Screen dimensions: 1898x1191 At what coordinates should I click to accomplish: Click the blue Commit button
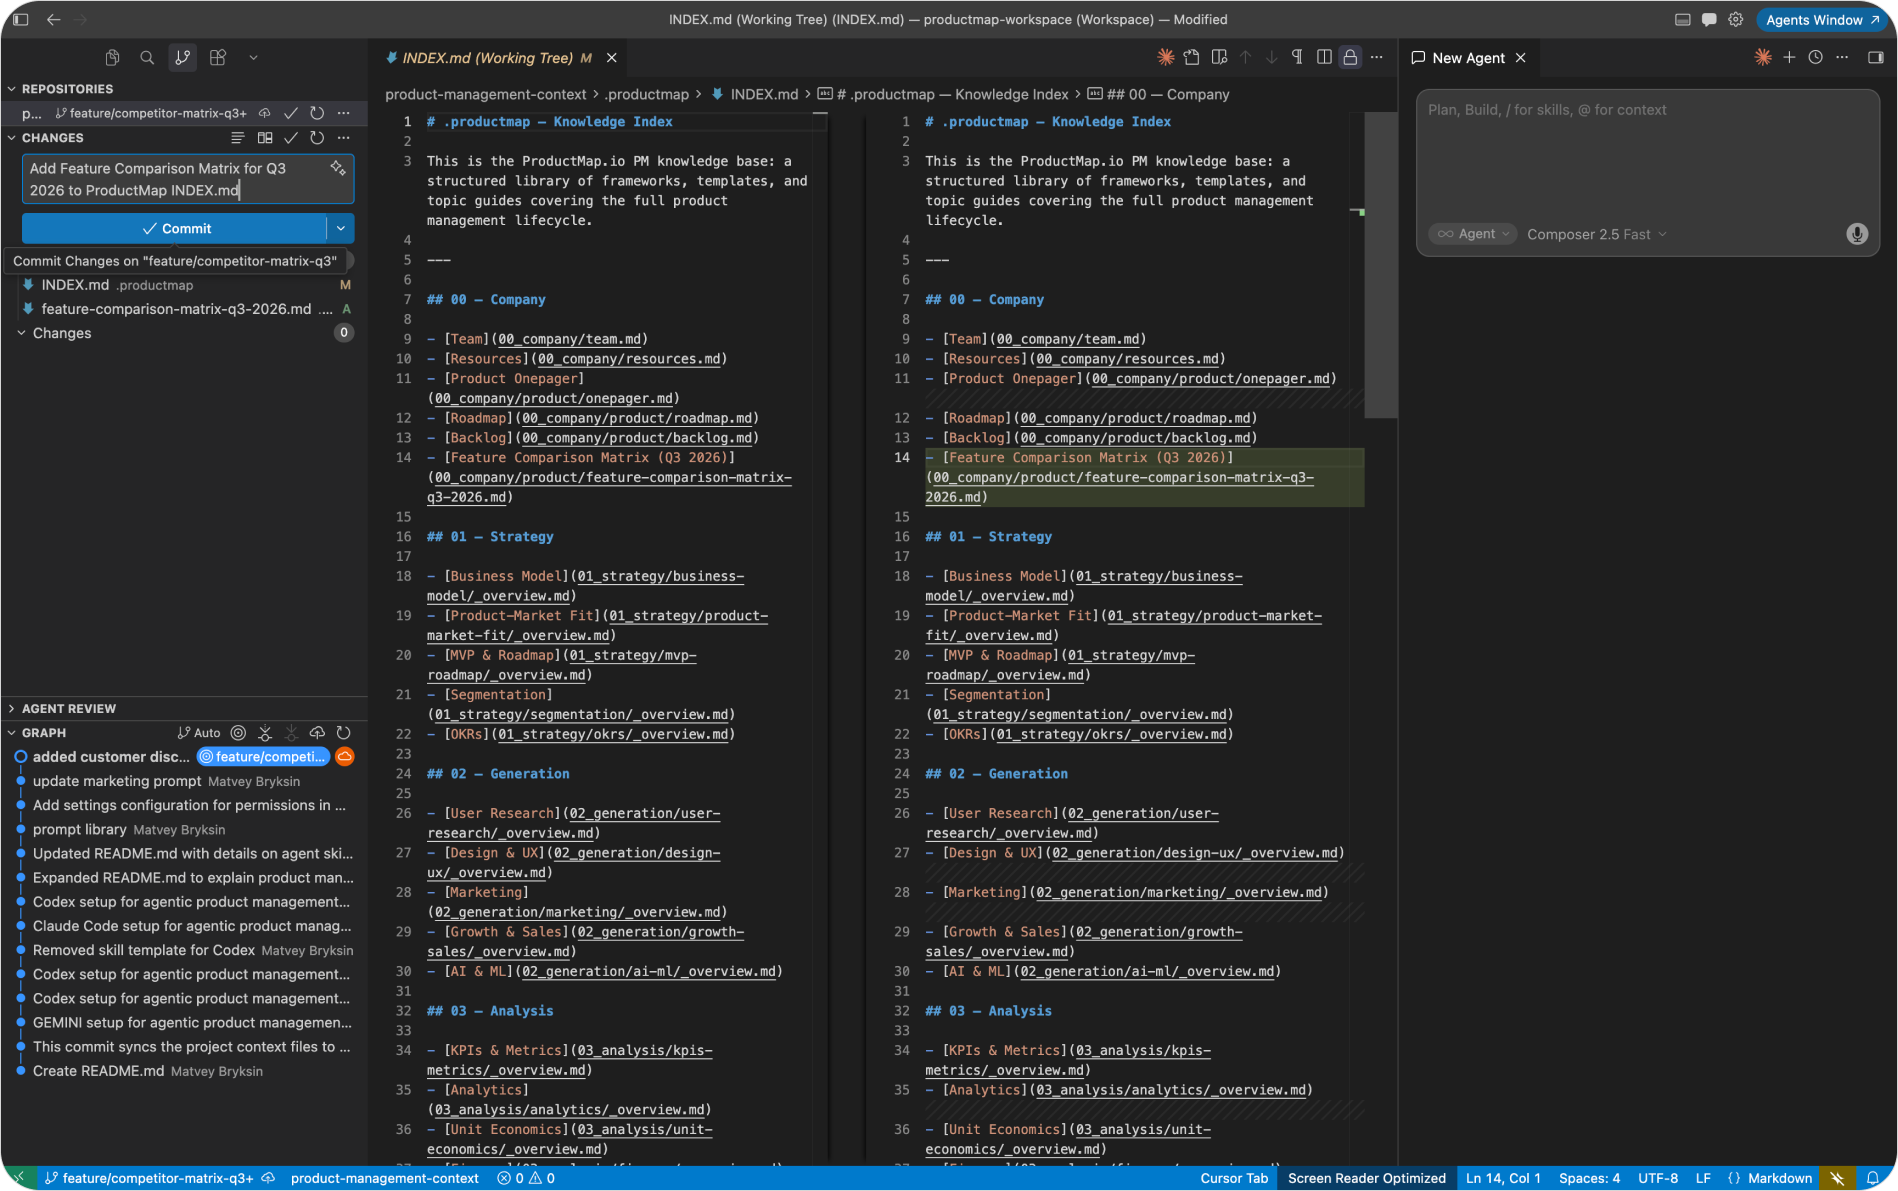click(175, 229)
